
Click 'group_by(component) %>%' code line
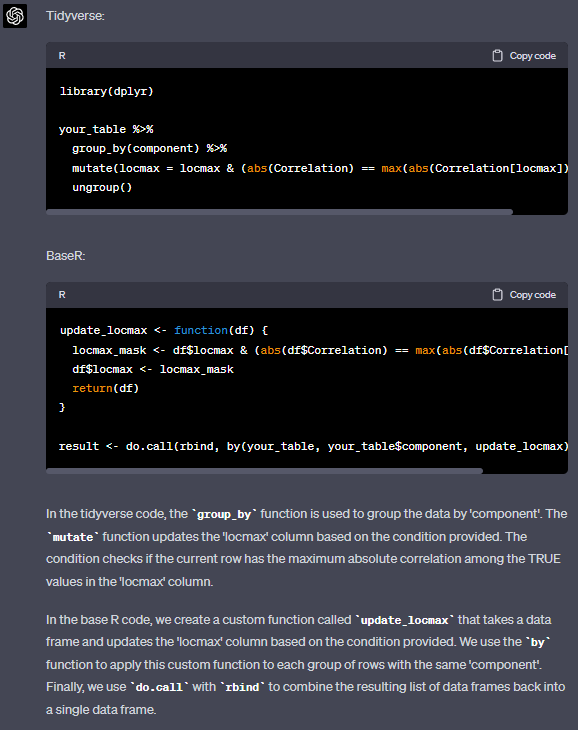coord(149,149)
